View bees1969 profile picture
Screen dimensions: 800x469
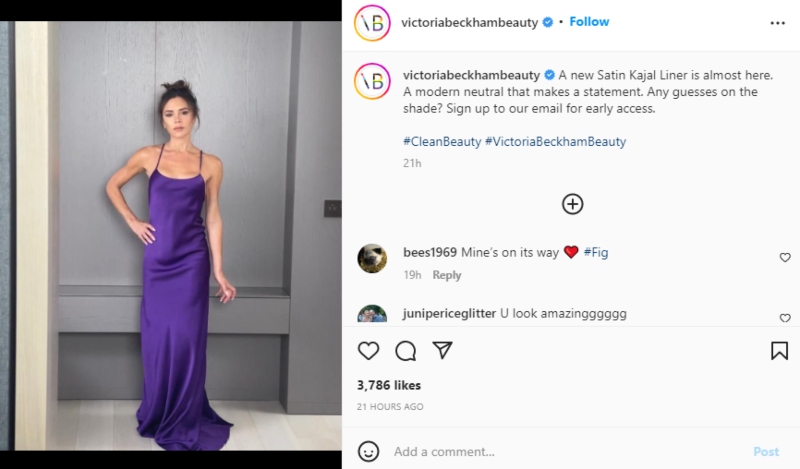tap(372, 258)
